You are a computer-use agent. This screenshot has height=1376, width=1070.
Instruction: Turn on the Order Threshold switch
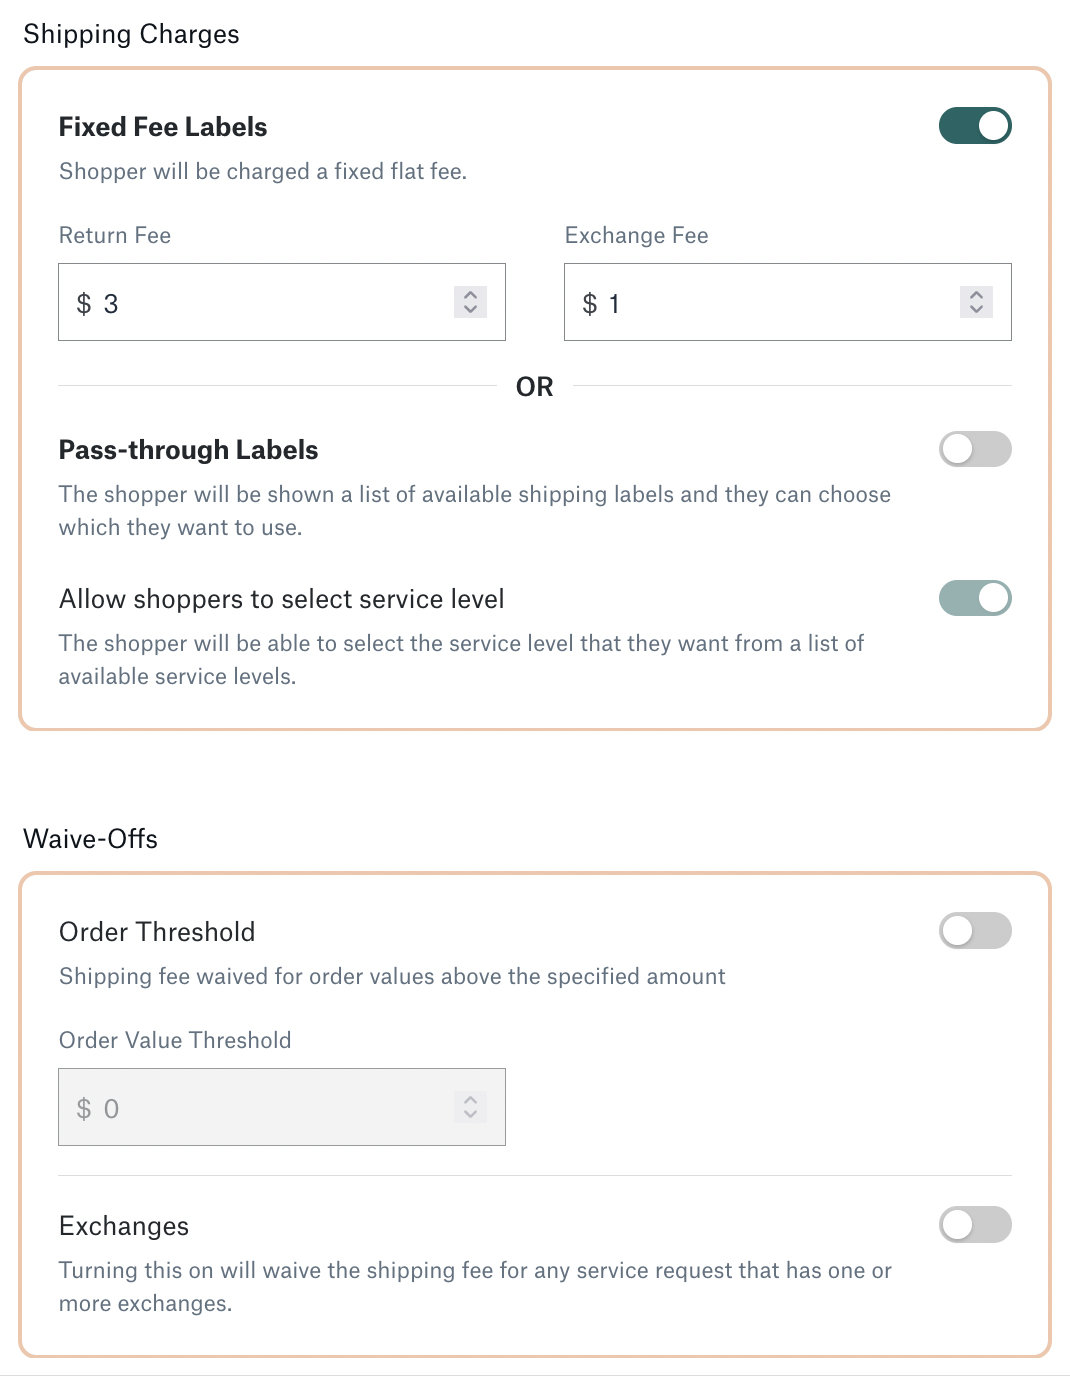[975, 931]
